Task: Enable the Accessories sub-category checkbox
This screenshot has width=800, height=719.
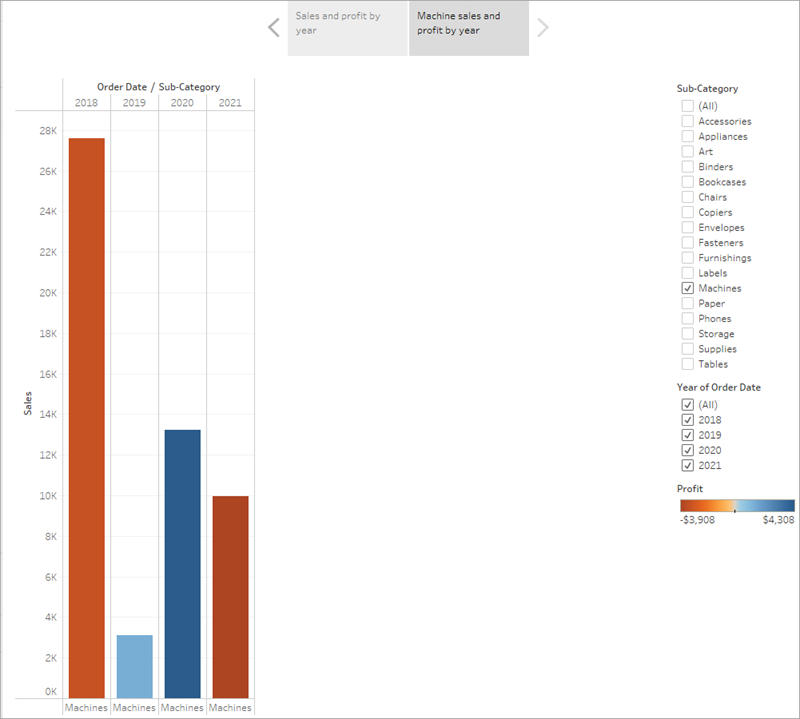Action: point(688,121)
